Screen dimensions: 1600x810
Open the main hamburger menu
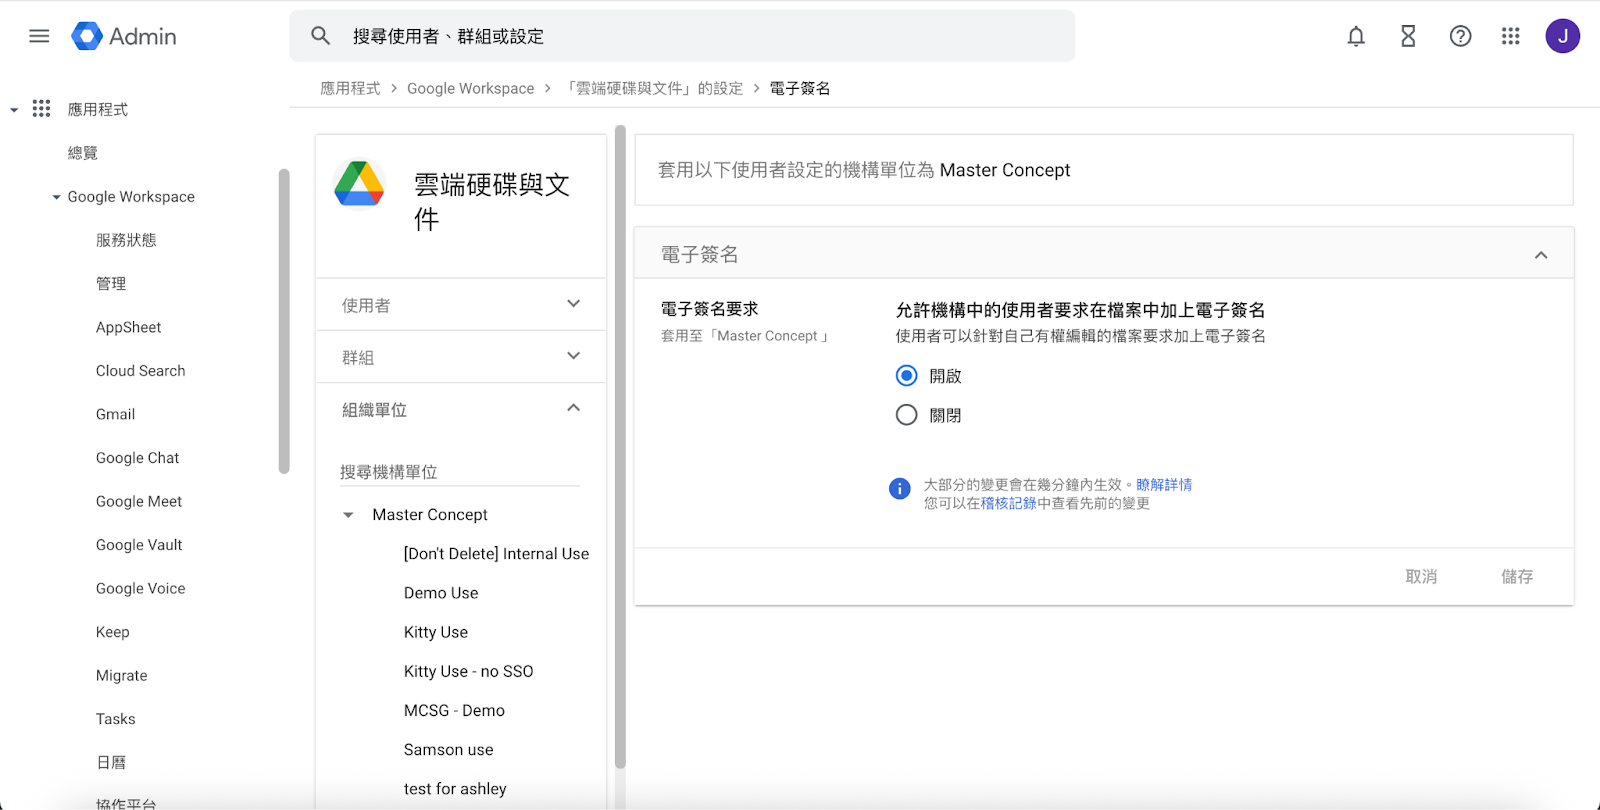click(x=39, y=36)
